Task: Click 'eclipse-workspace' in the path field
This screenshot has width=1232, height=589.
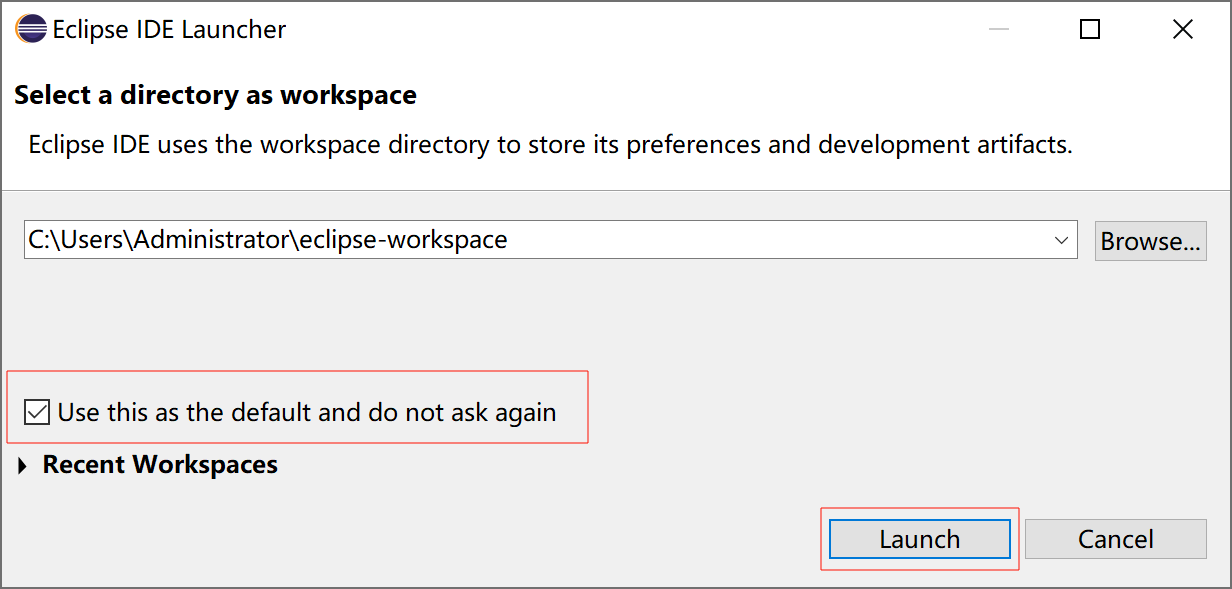Action: point(403,240)
